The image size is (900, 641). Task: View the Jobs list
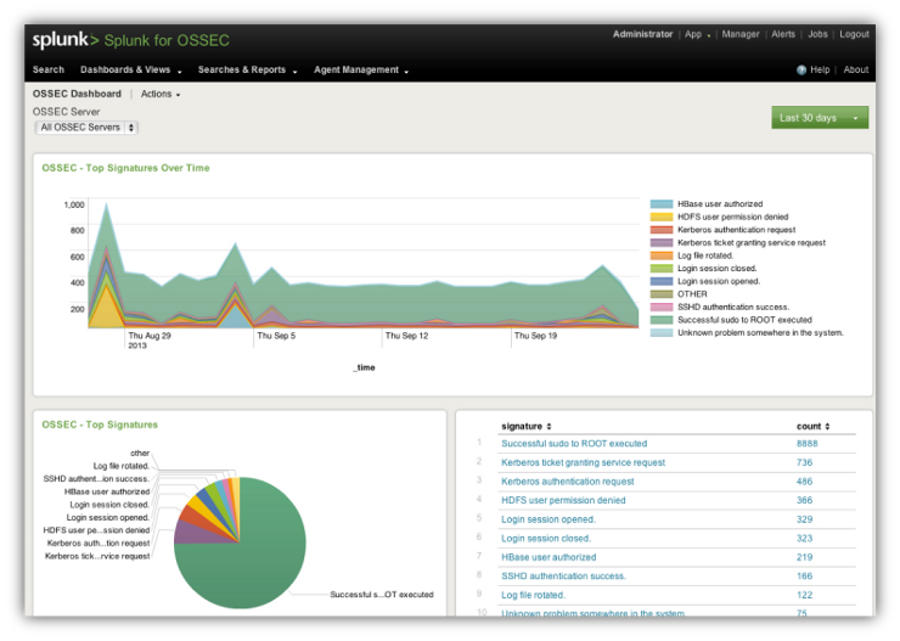[x=817, y=34]
